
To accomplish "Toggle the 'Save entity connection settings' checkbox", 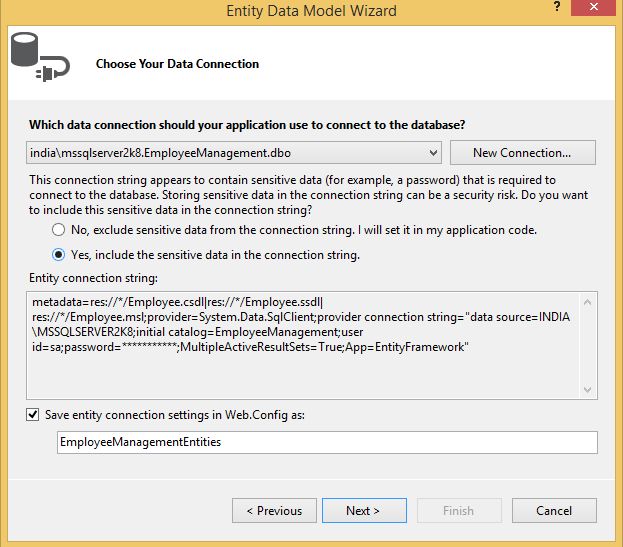I will (x=35, y=415).
